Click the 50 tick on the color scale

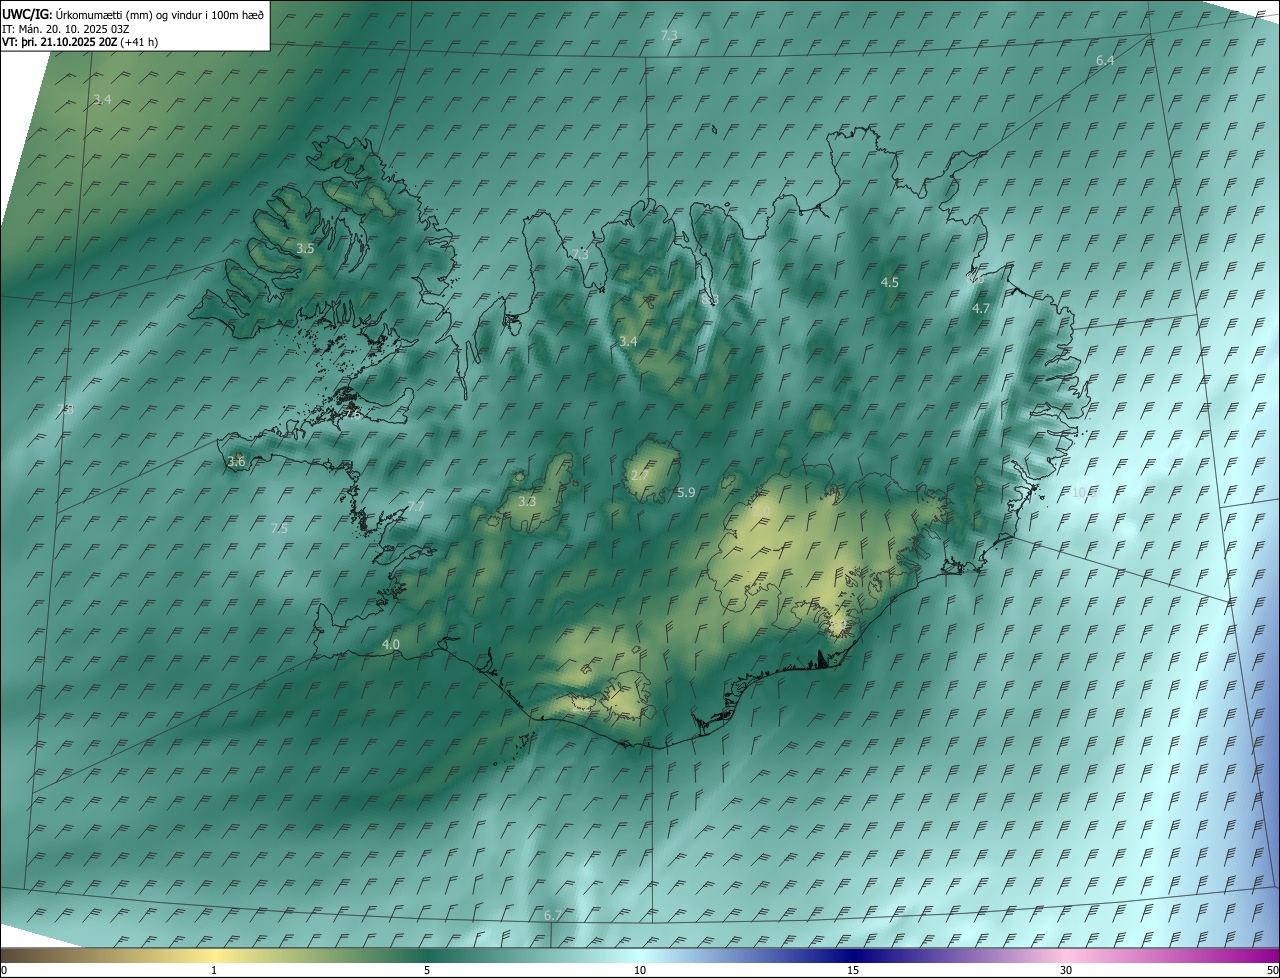pyautogui.click(x=1272, y=971)
